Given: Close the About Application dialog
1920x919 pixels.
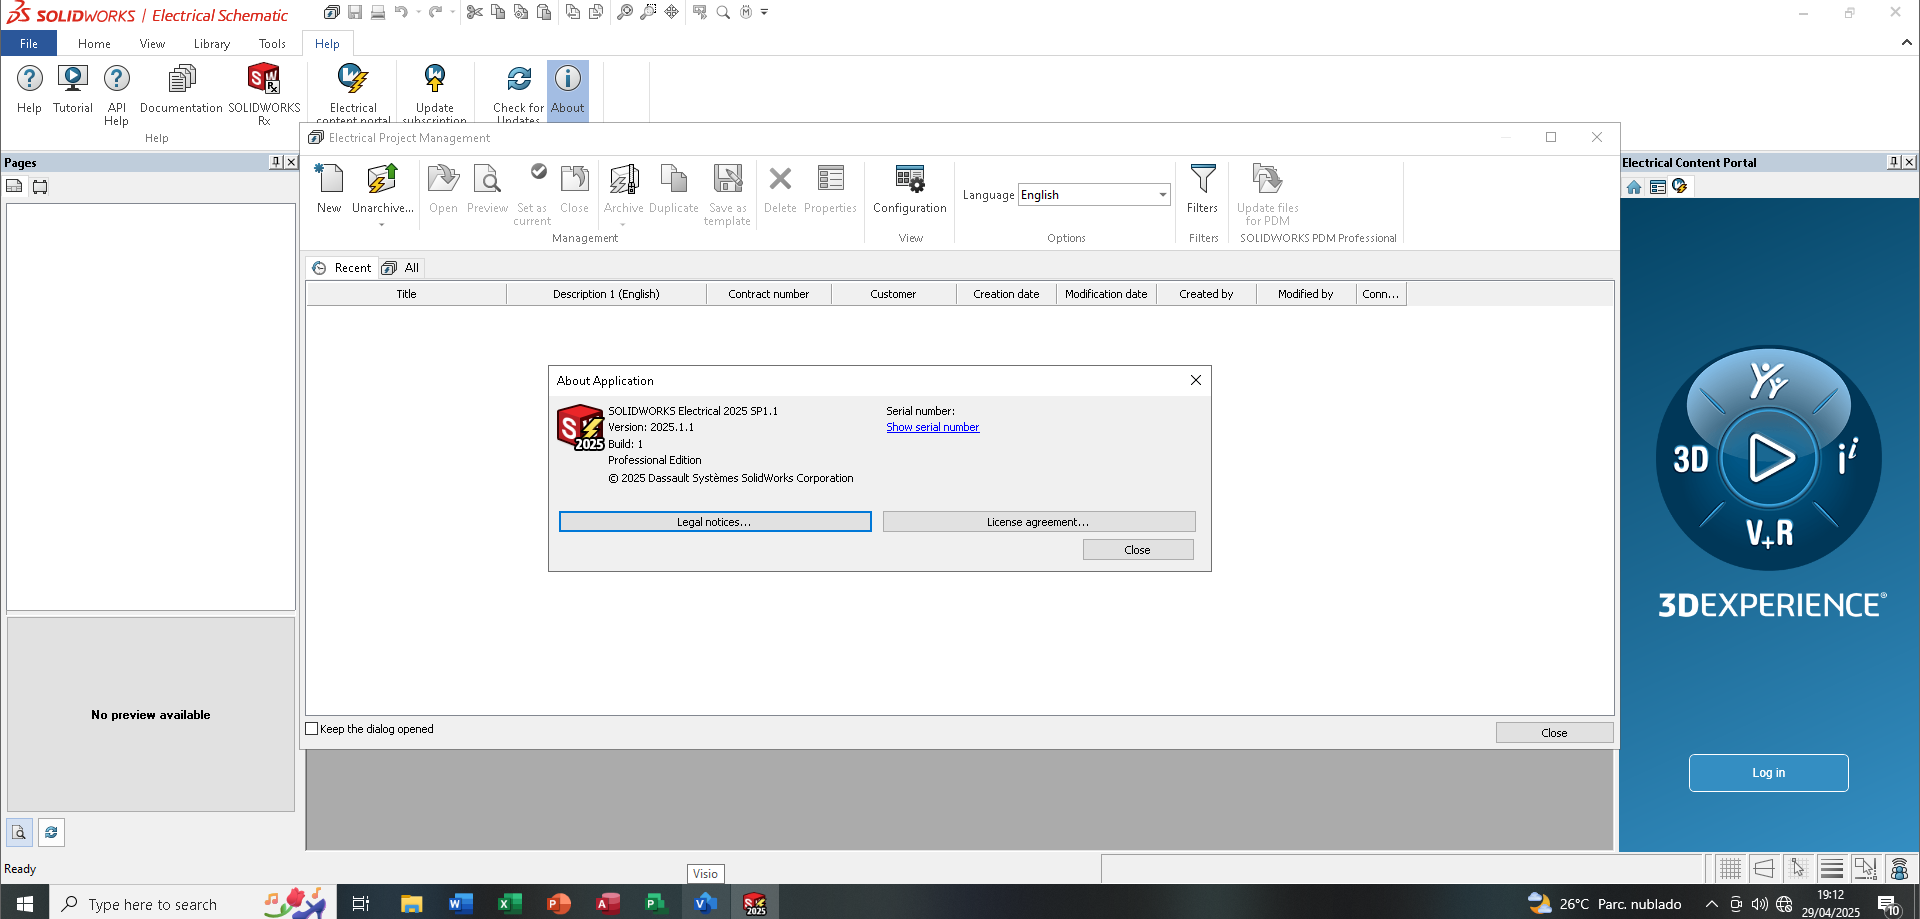Looking at the screenshot, I should 1138,550.
